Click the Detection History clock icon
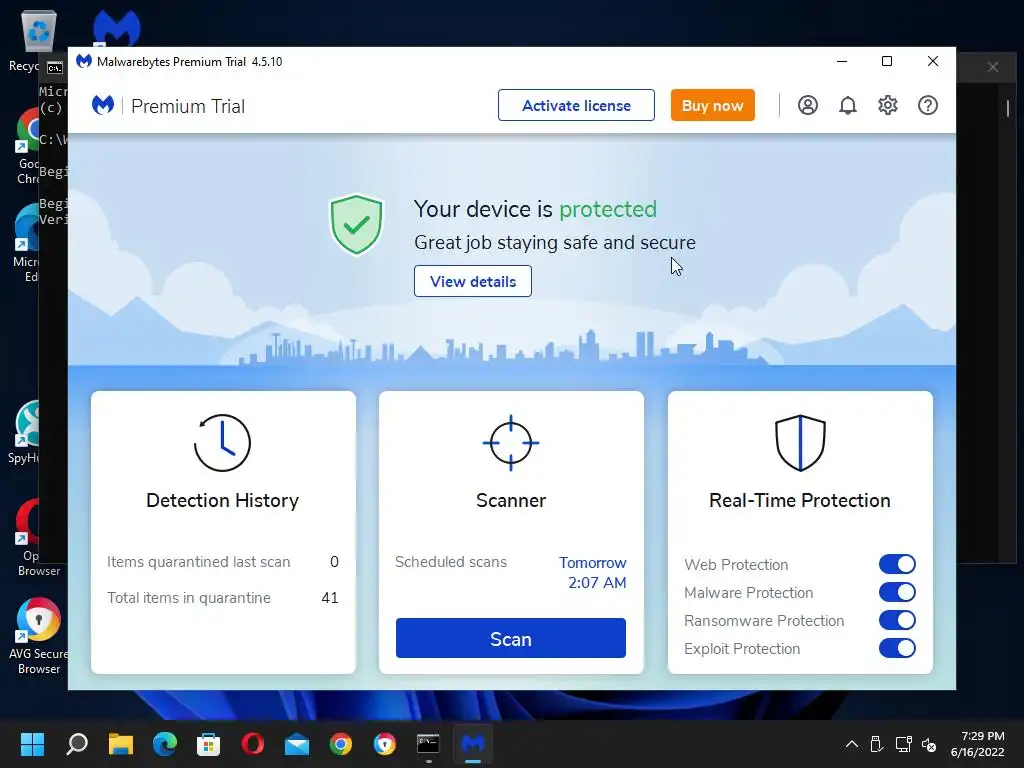 click(222, 443)
